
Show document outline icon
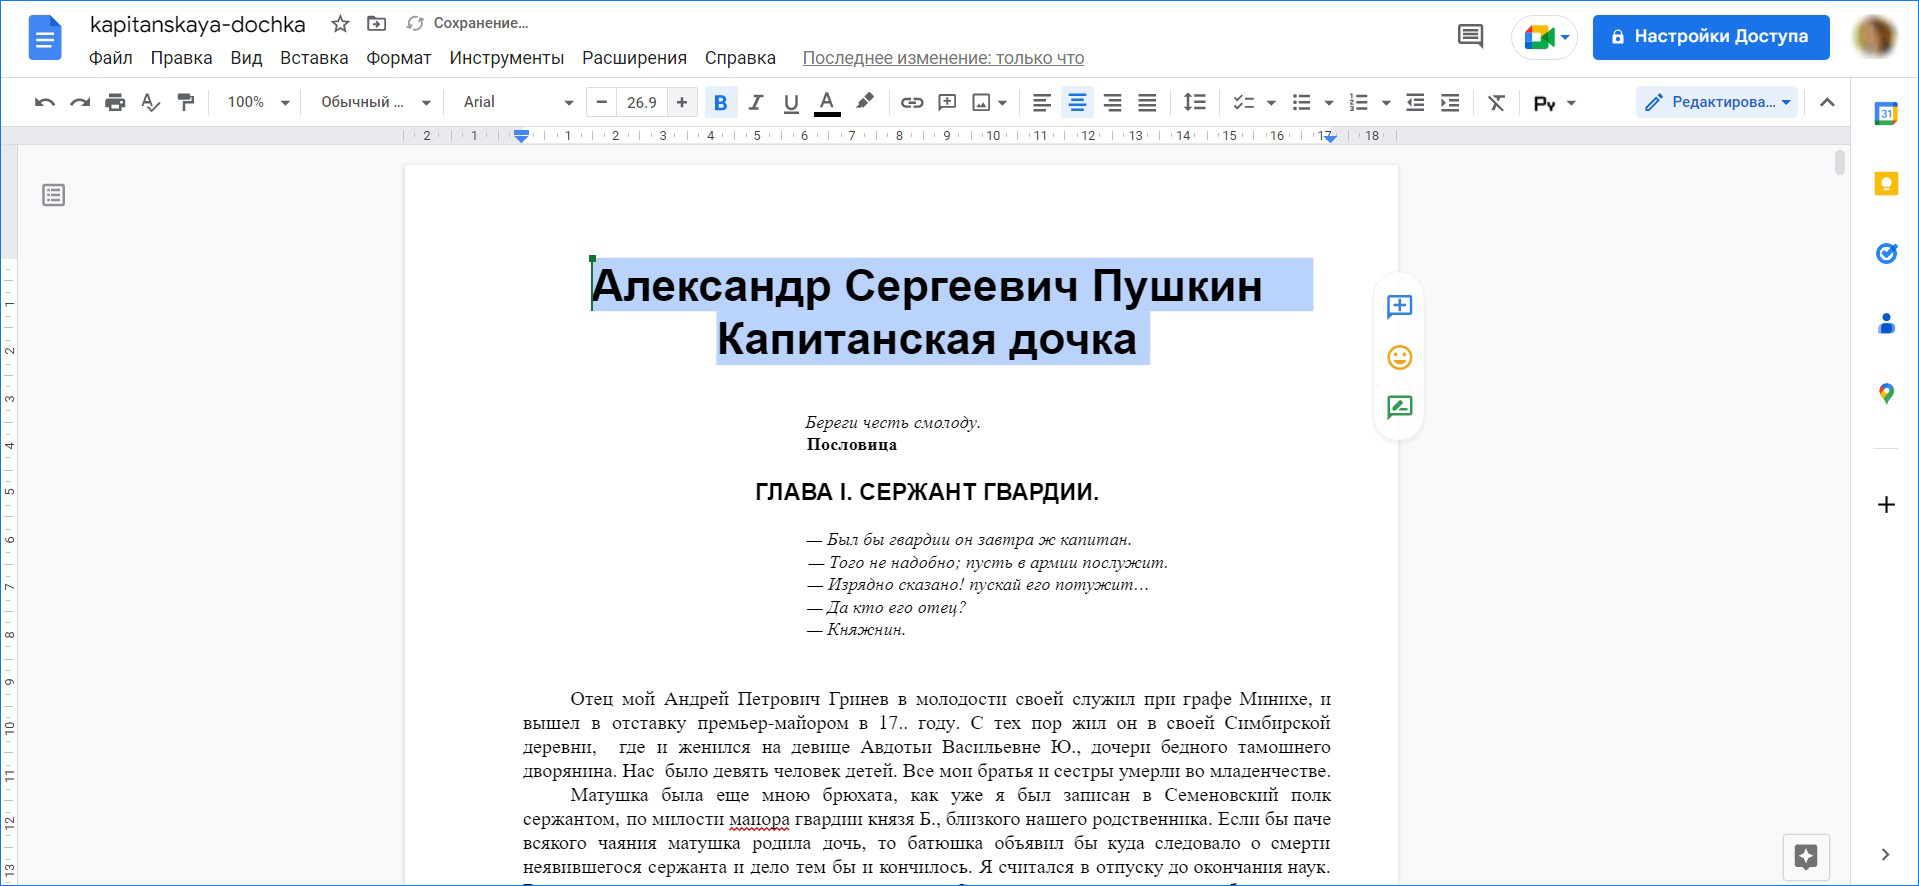[54, 195]
